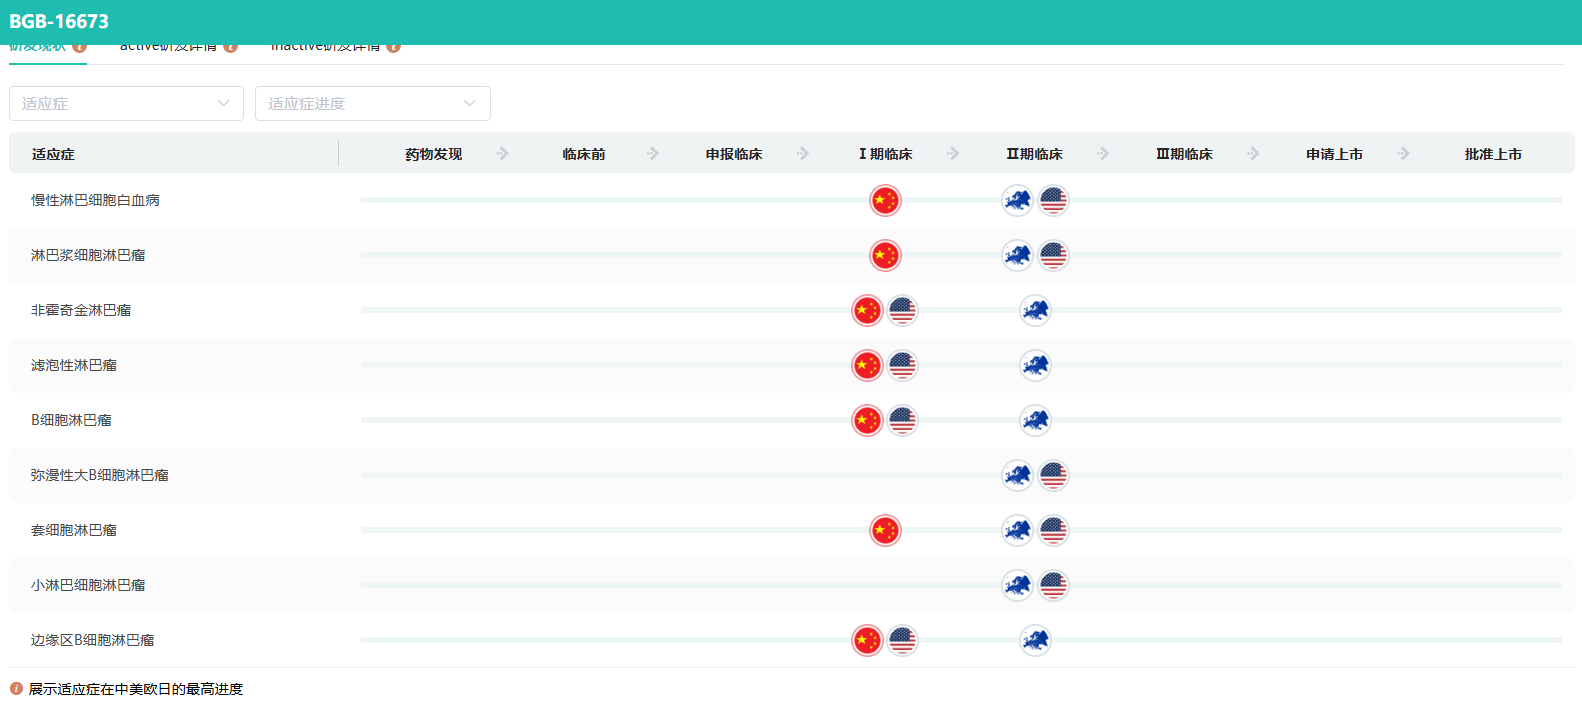Select the 淋巴浆细胞淋巴瘤 indication name
Viewport: 1582px width, 714px height.
coord(88,255)
